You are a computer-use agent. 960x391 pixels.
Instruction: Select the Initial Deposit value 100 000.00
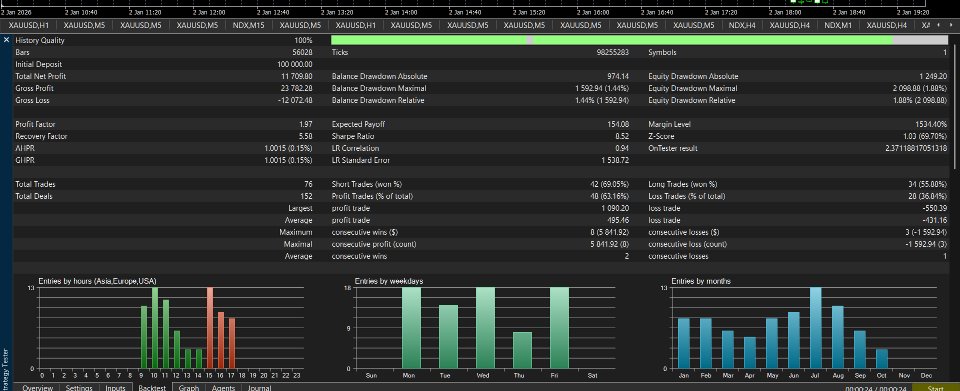[295, 64]
